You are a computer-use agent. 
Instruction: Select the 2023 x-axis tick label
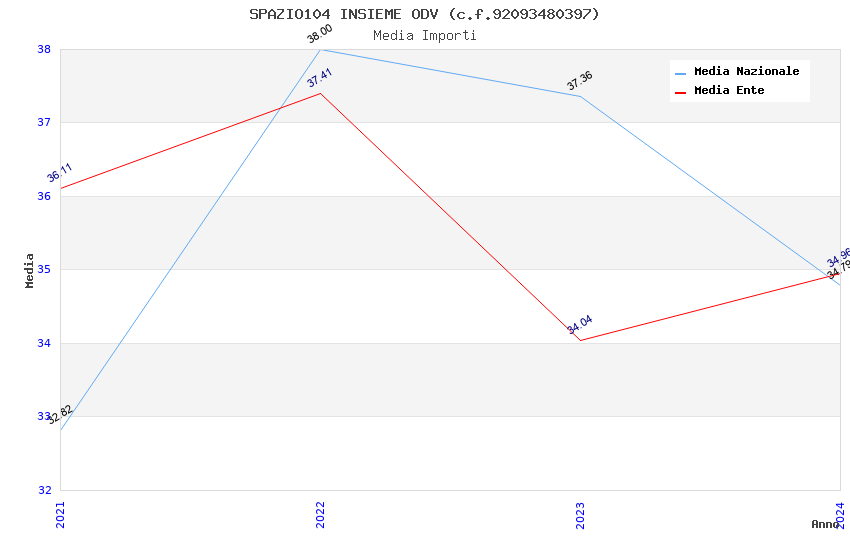pos(580,514)
